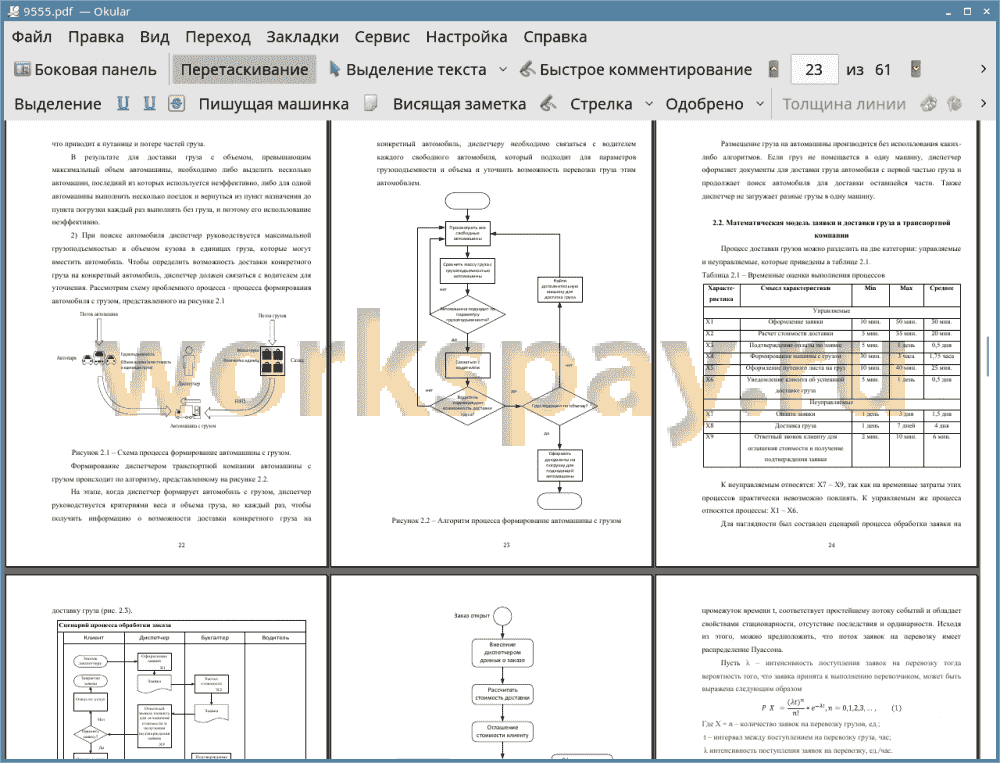Open the annotation toolbar overflow chevron
This screenshot has height=763, width=1000.
point(983,103)
